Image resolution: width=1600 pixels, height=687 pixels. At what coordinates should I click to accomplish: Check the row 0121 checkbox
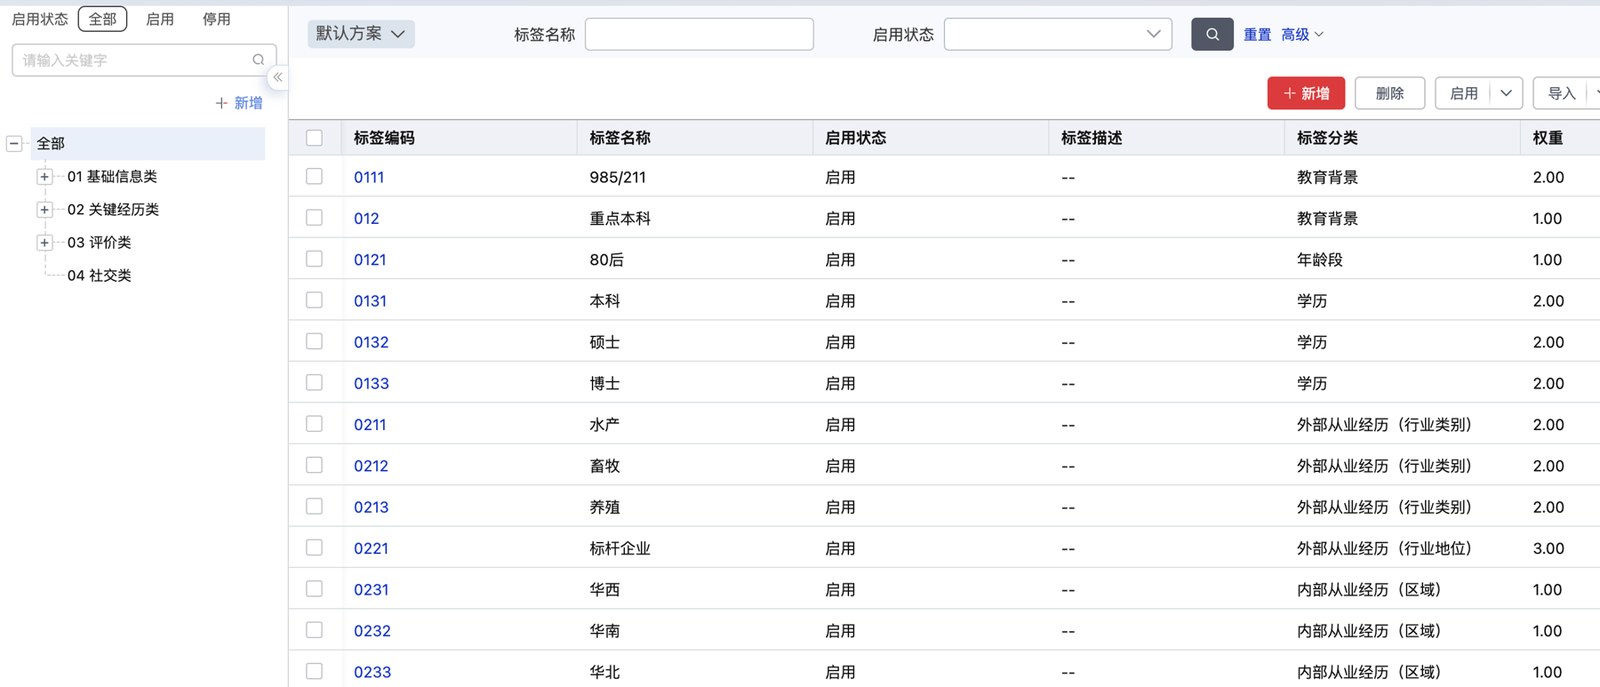[x=314, y=259]
